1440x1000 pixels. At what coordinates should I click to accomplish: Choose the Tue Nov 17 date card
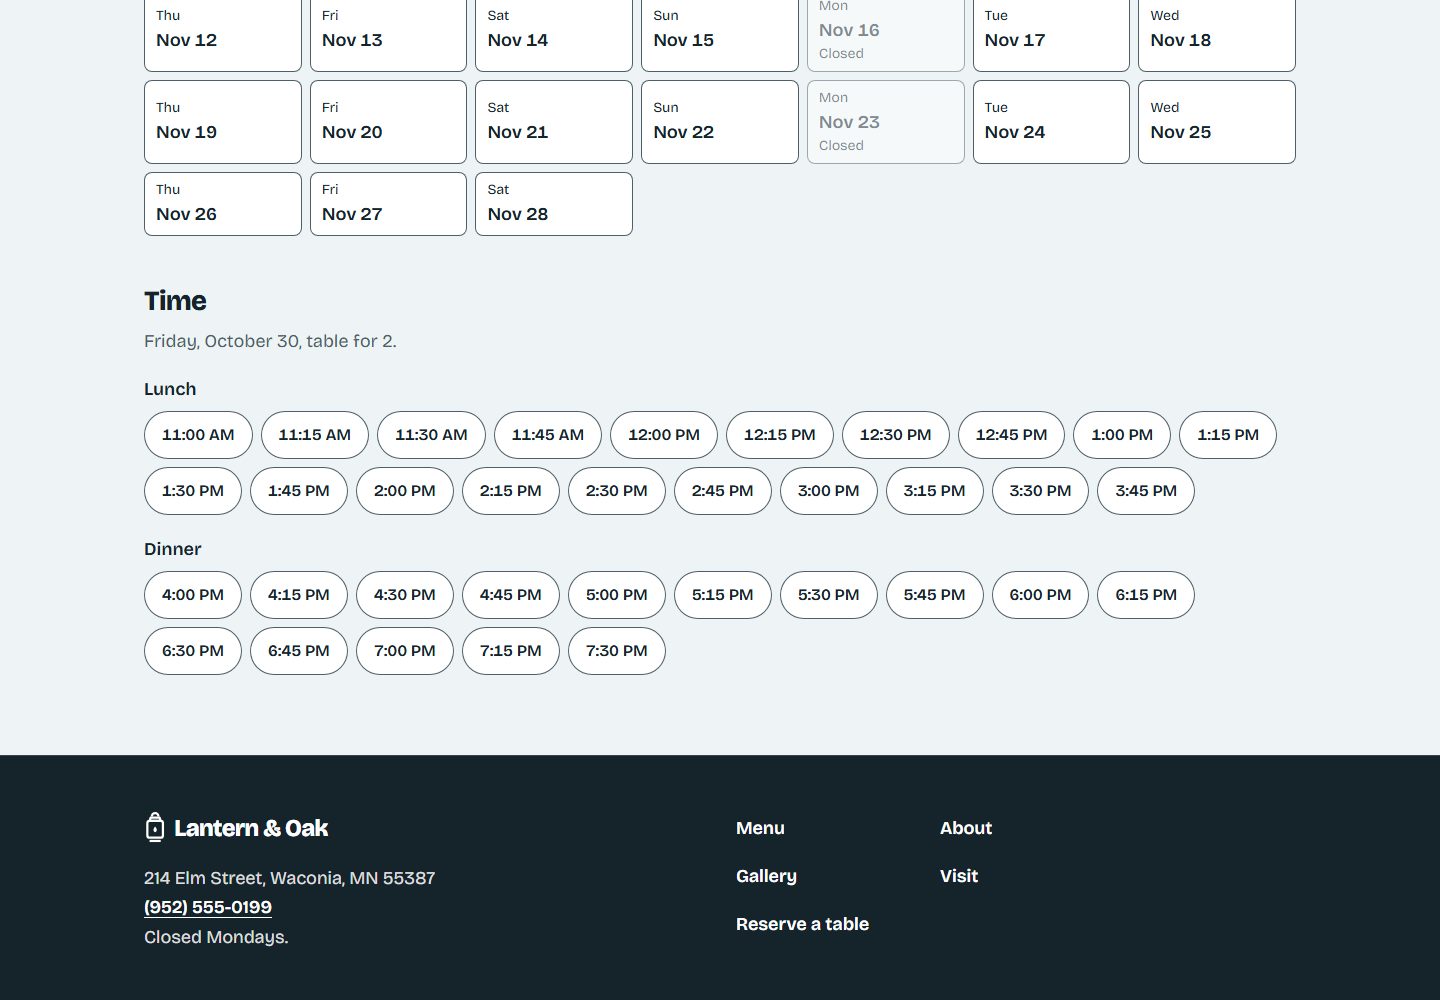pyautogui.click(x=1051, y=35)
